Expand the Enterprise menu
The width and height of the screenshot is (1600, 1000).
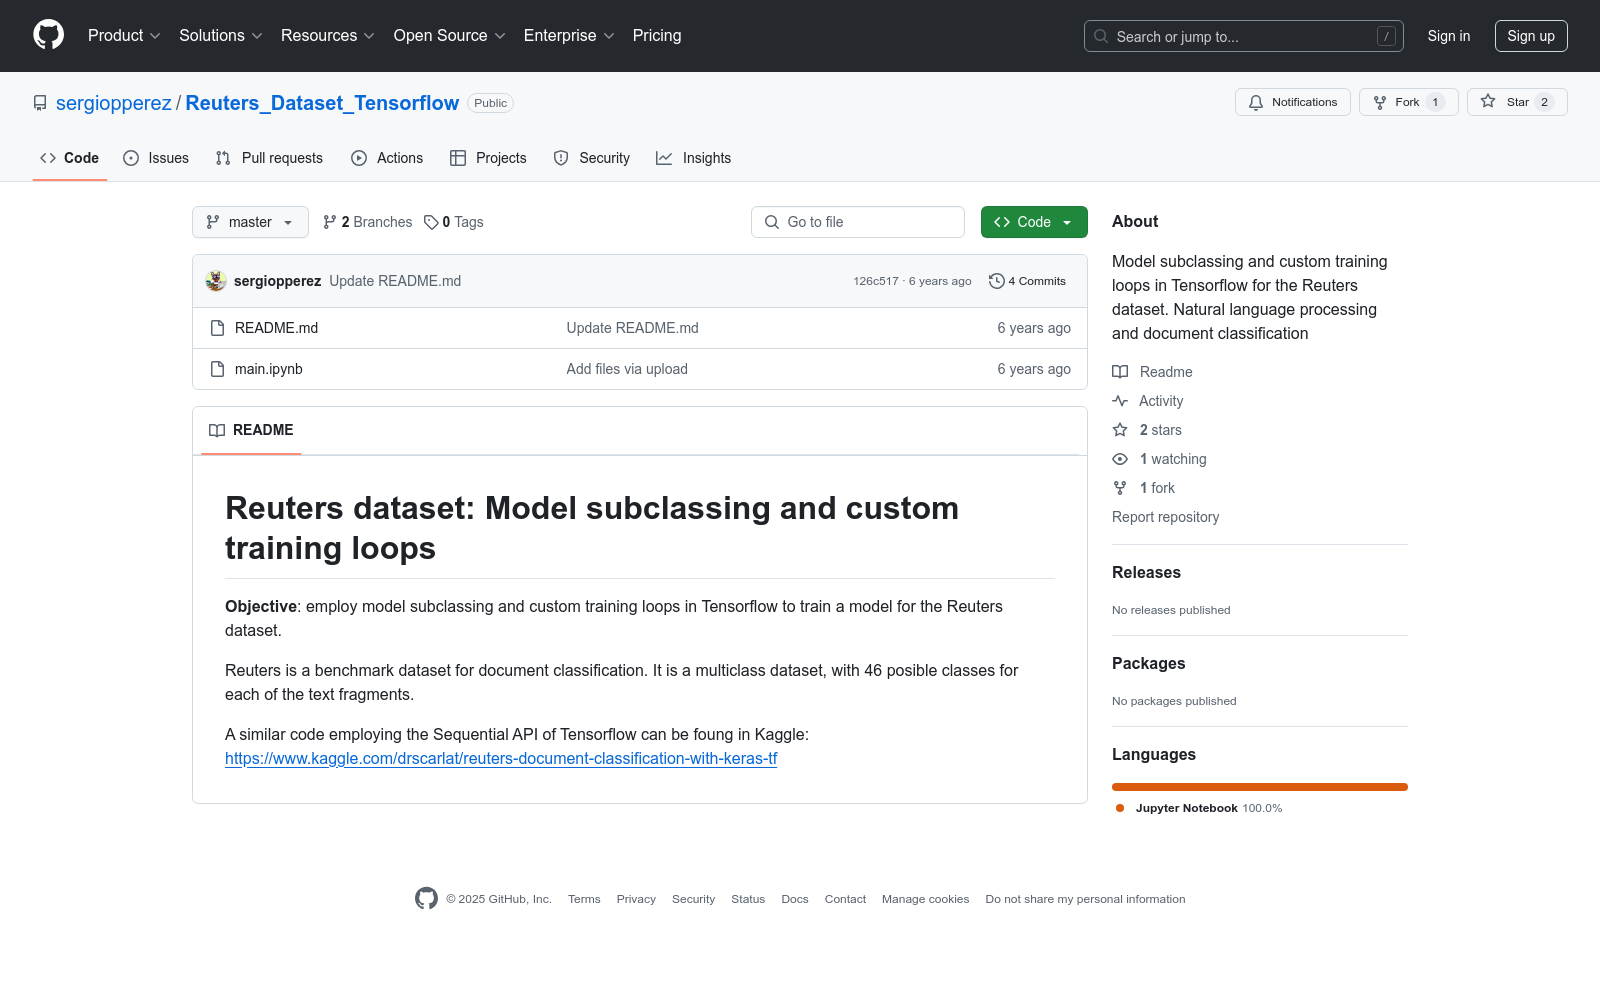pos(569,36)
